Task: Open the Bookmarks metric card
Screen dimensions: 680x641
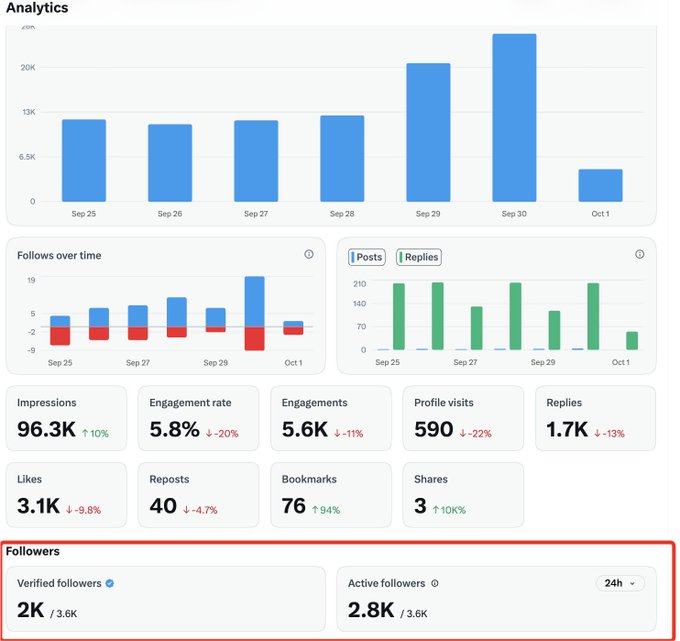Action: pyautogui.click(x=331, y=495)
